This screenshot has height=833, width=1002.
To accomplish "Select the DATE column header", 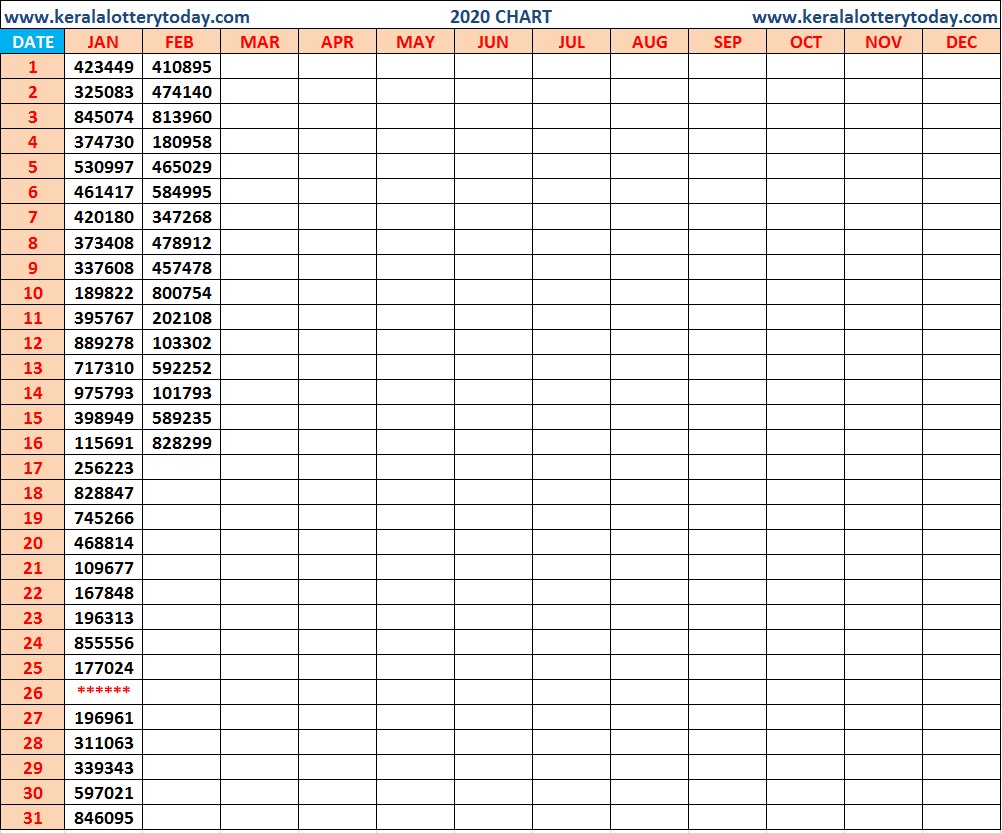I will click(x=33, y=42).
